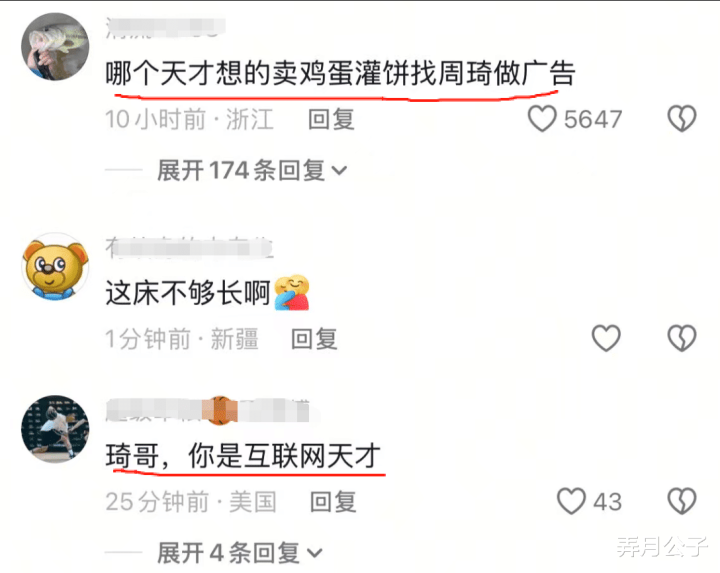720x573 pixels.
Task: Dislike the 这床不够长啊 comment
Action: pos(682,338)
